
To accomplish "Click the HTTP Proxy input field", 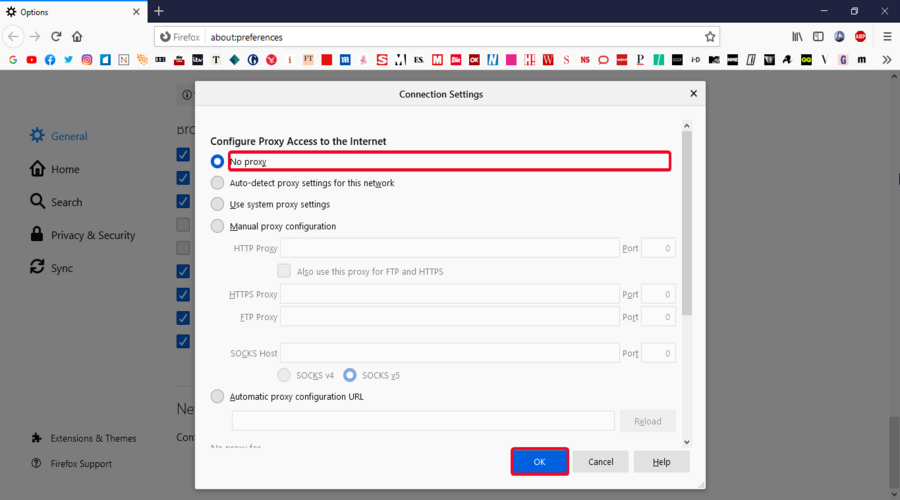I will click(449, 248).
